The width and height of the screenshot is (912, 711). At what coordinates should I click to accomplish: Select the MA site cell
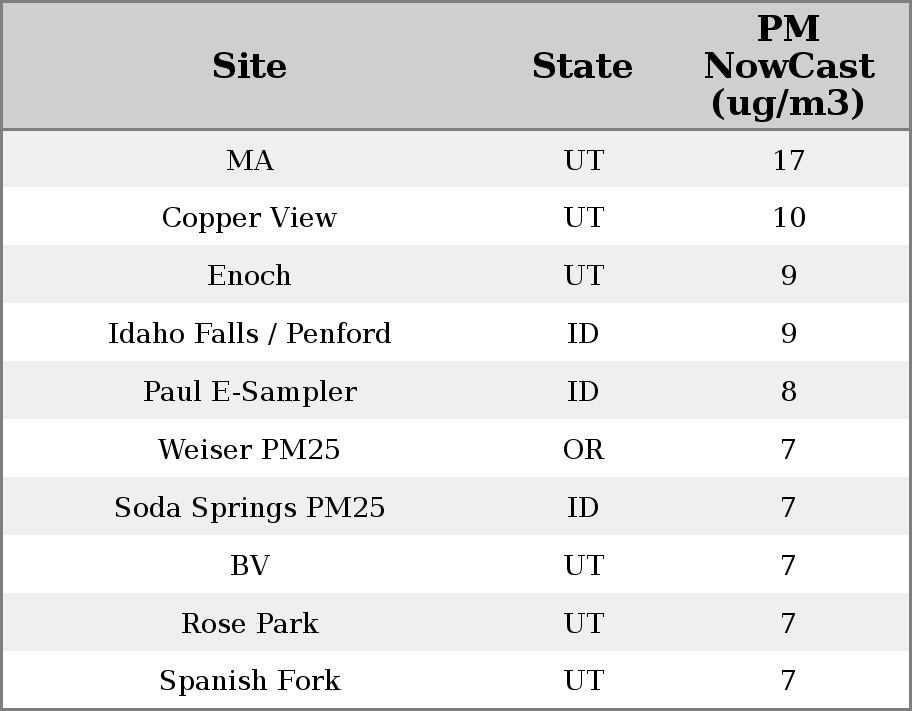click(249, 160)
